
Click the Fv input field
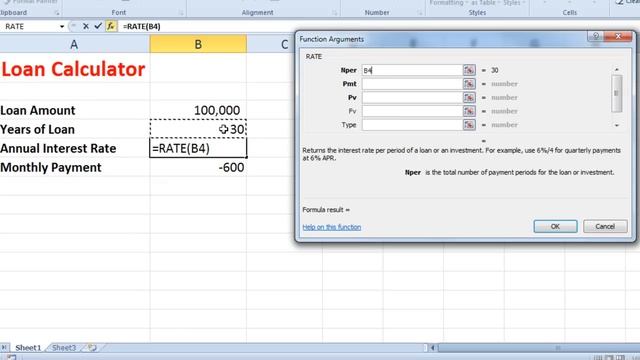[x=412, y=111]
